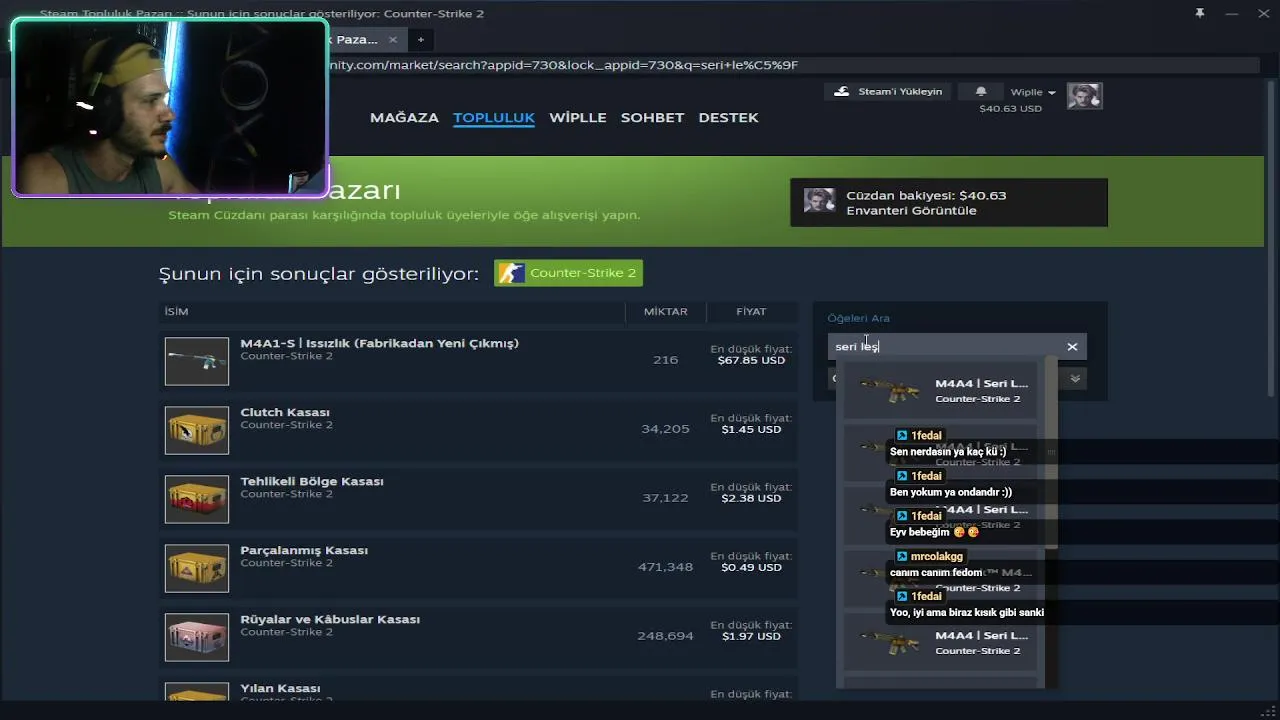Screen dimensions: 1280x720
Task: Sort by the MİKTAR column header
Action: [665, 312]
